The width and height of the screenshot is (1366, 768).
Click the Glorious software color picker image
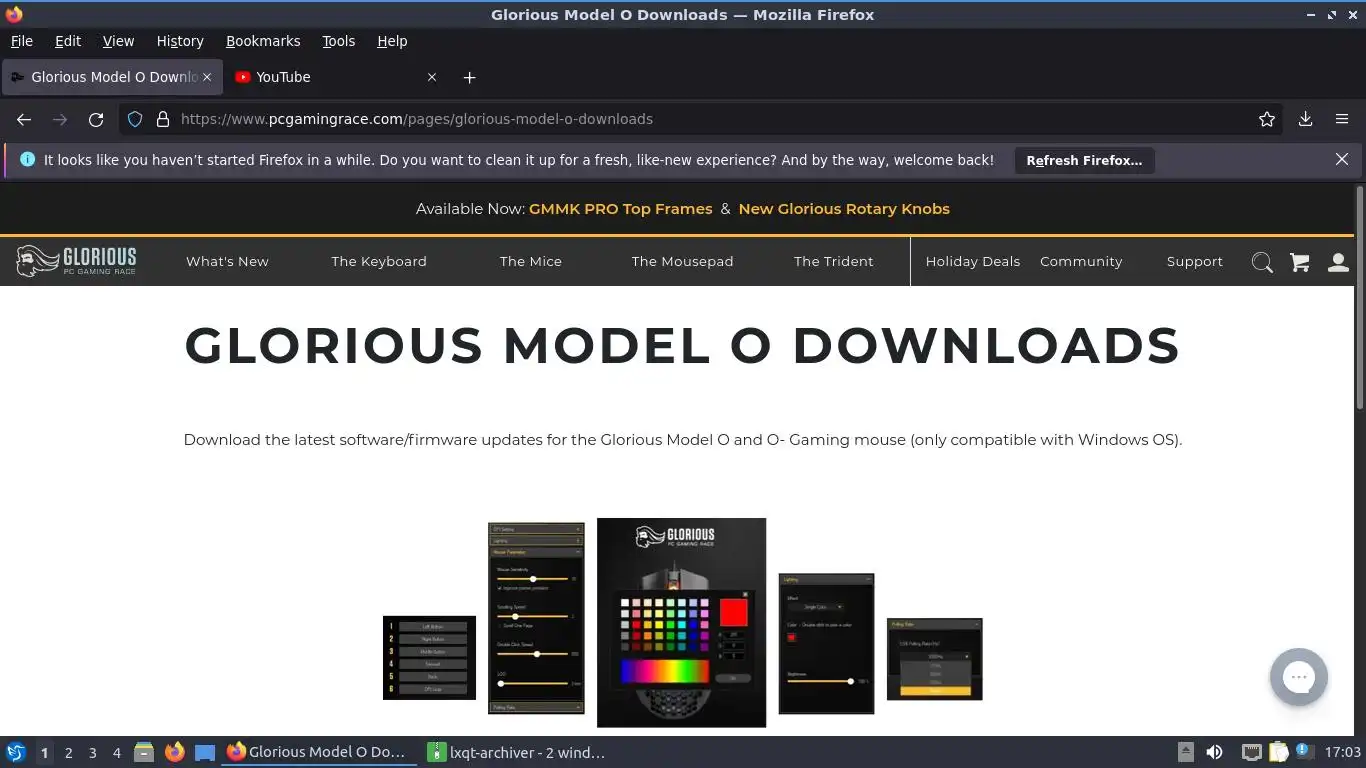pos(681,622)
